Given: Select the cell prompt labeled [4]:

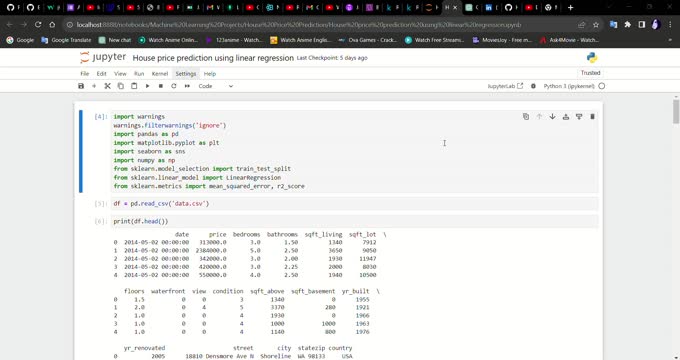Looking at the screenshot, I should pyautogui.click(x=100, y=117).
